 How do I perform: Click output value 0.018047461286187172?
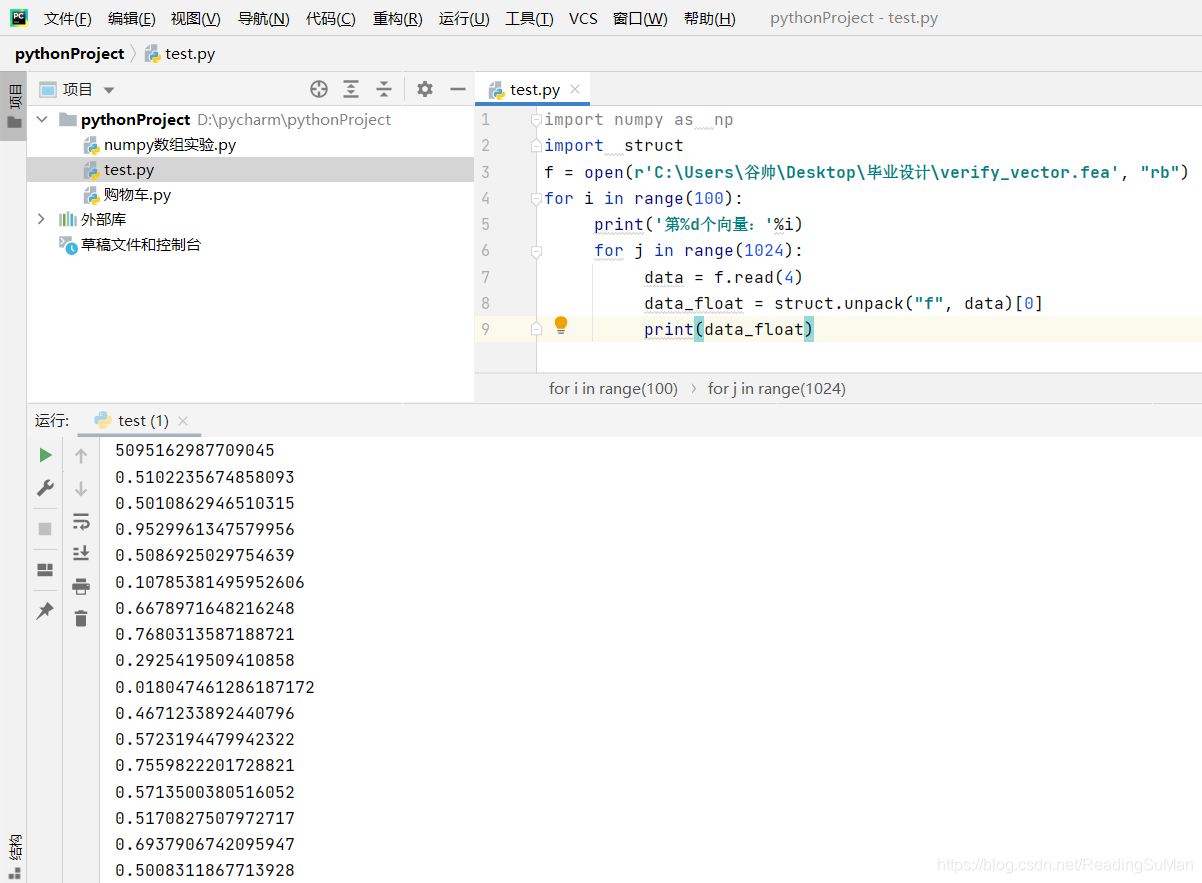[x=215, y=687]
